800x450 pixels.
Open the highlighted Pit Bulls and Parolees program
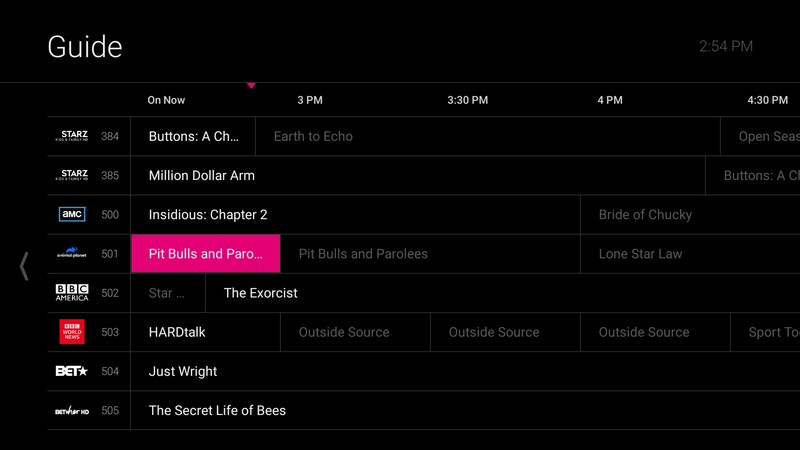tap(205, 254)
